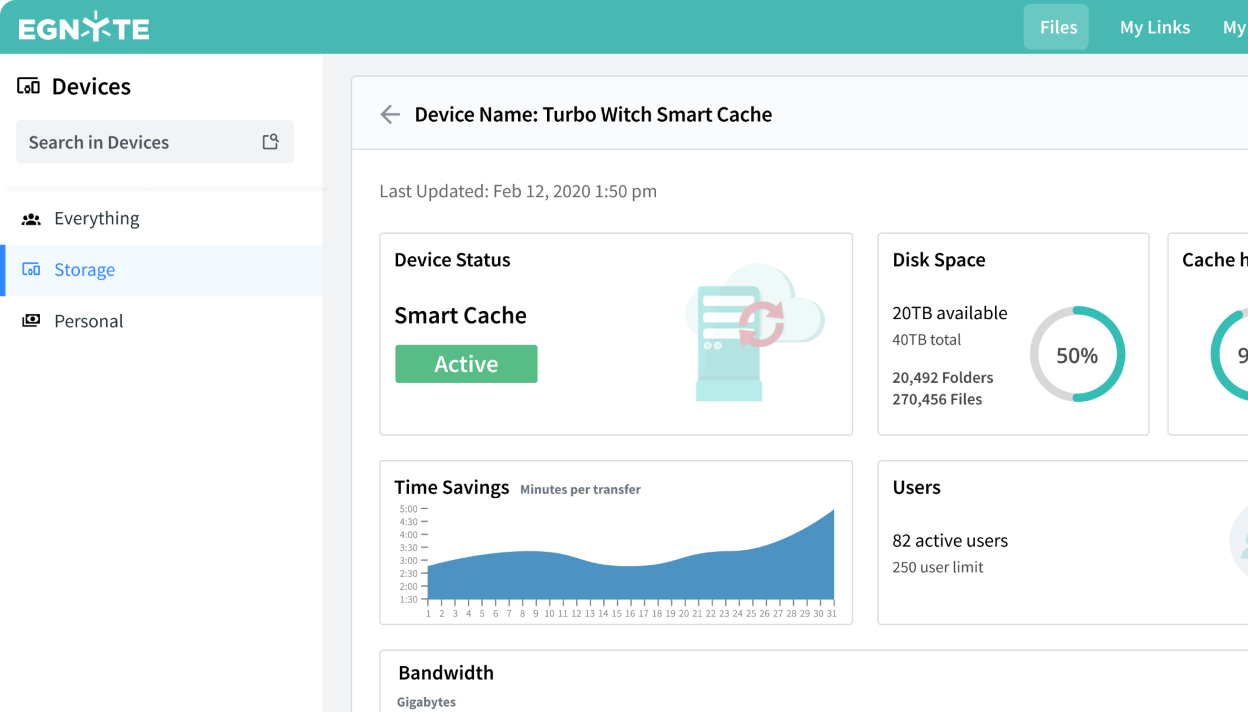Image resolution: width=1248 pixels, height=712 pixels.
Task: Click the back arrow beside Device Name
Action: 390,115
